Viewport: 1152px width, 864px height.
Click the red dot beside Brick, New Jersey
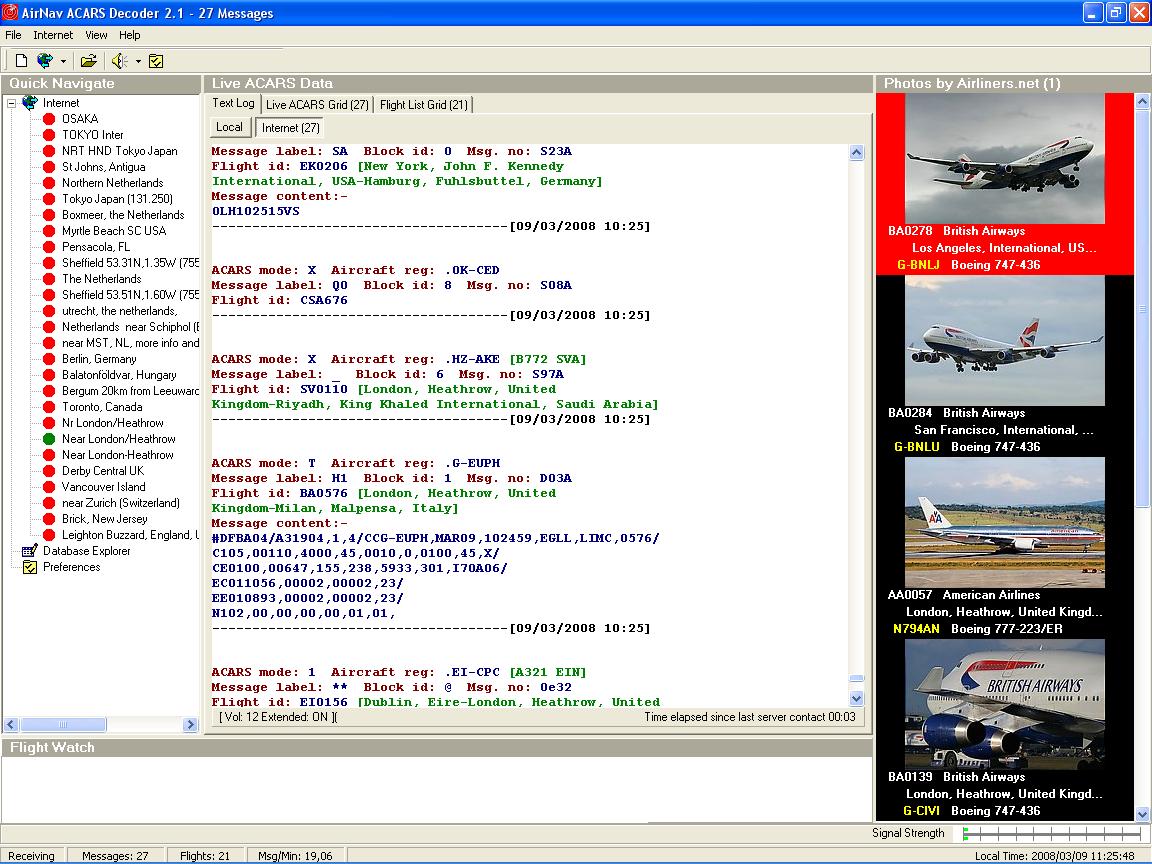point(49,519)
